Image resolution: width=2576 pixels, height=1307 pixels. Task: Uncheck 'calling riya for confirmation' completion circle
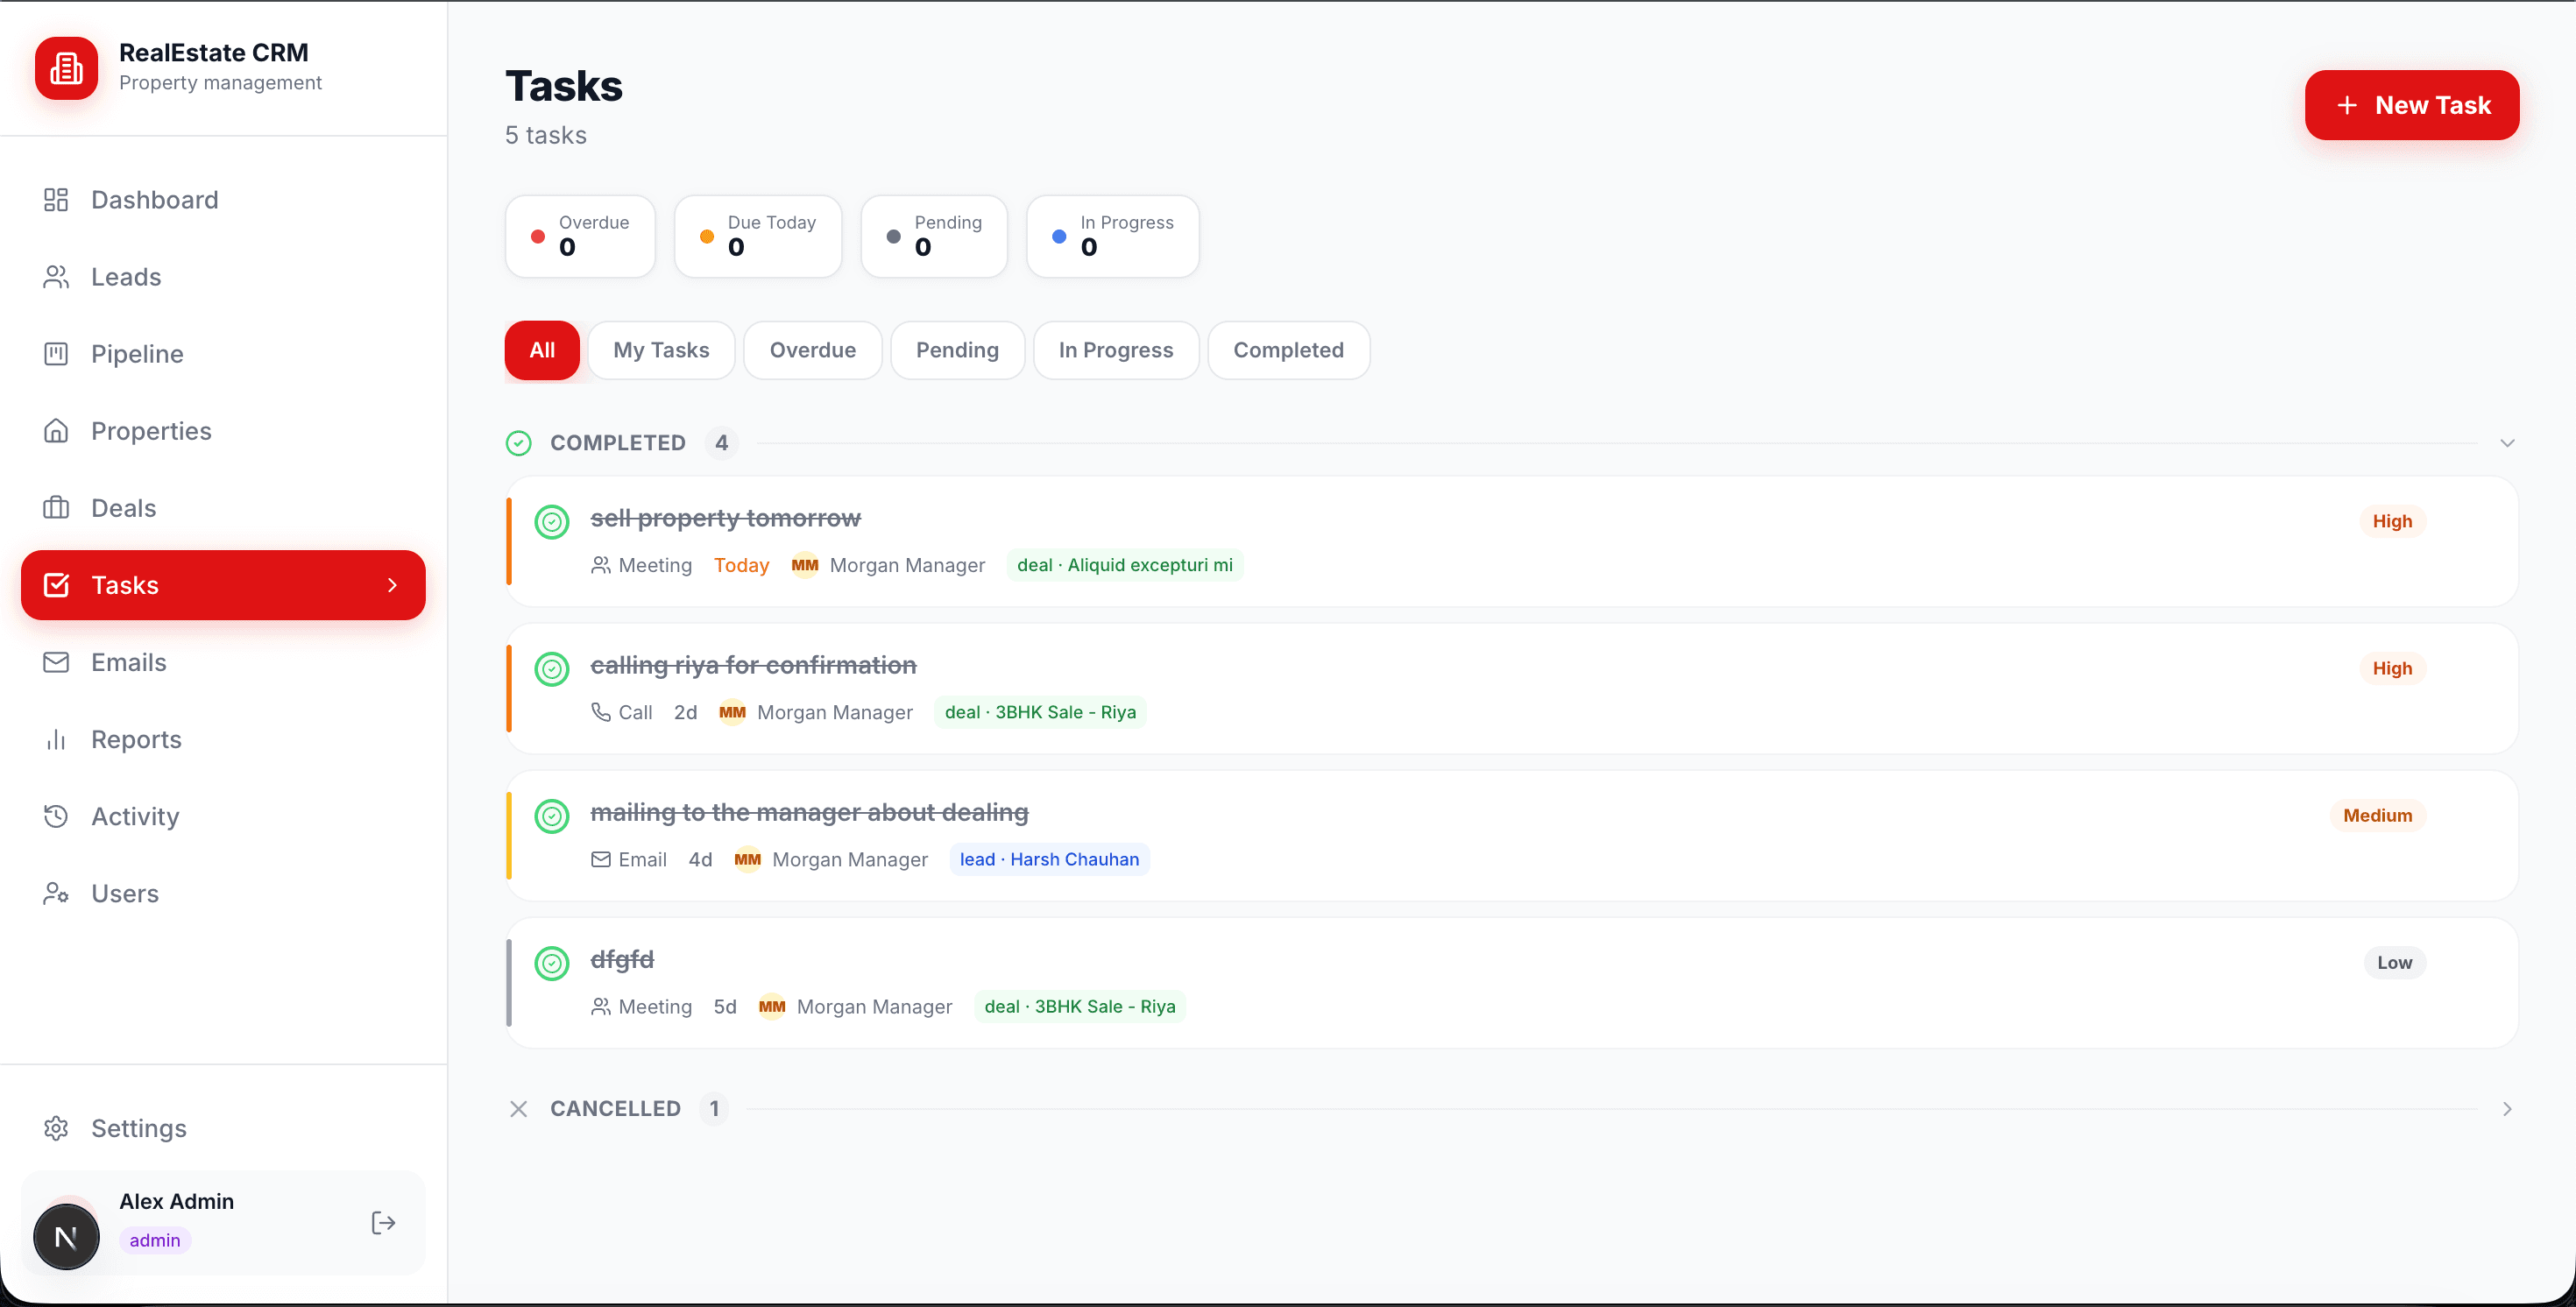coord(552,668)
